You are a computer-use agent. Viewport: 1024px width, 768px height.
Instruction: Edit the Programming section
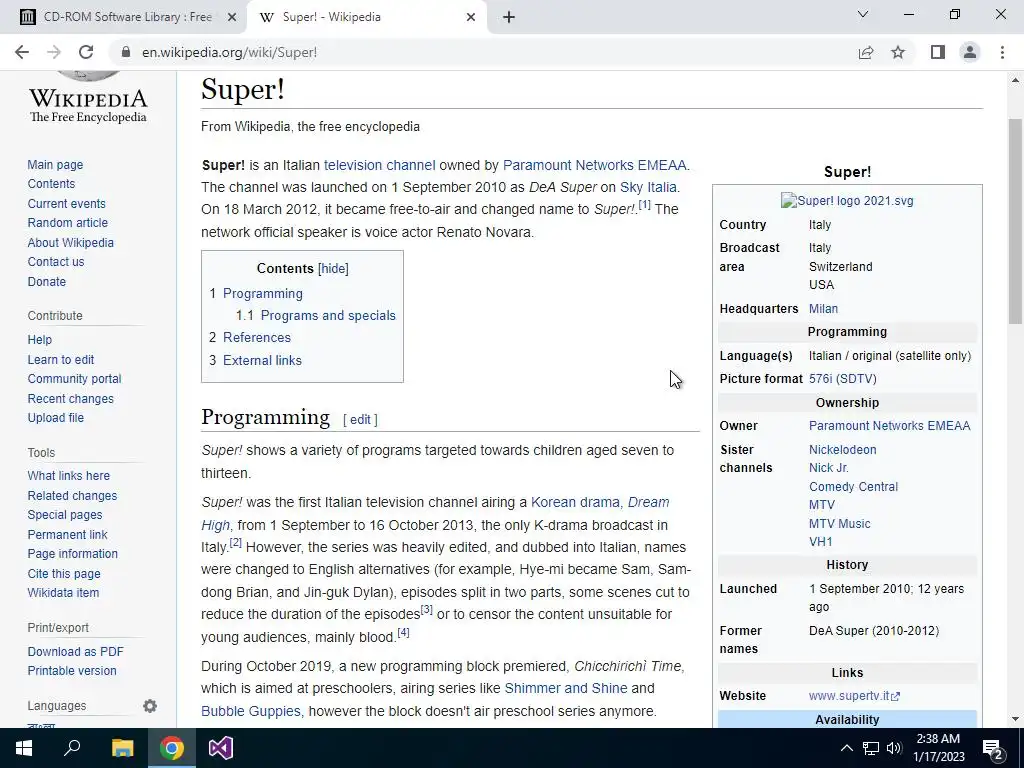[360, 420]
